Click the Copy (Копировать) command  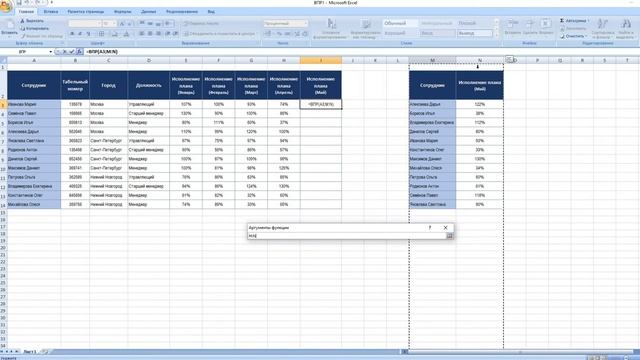pyautogui.click(x=34, y=29)
